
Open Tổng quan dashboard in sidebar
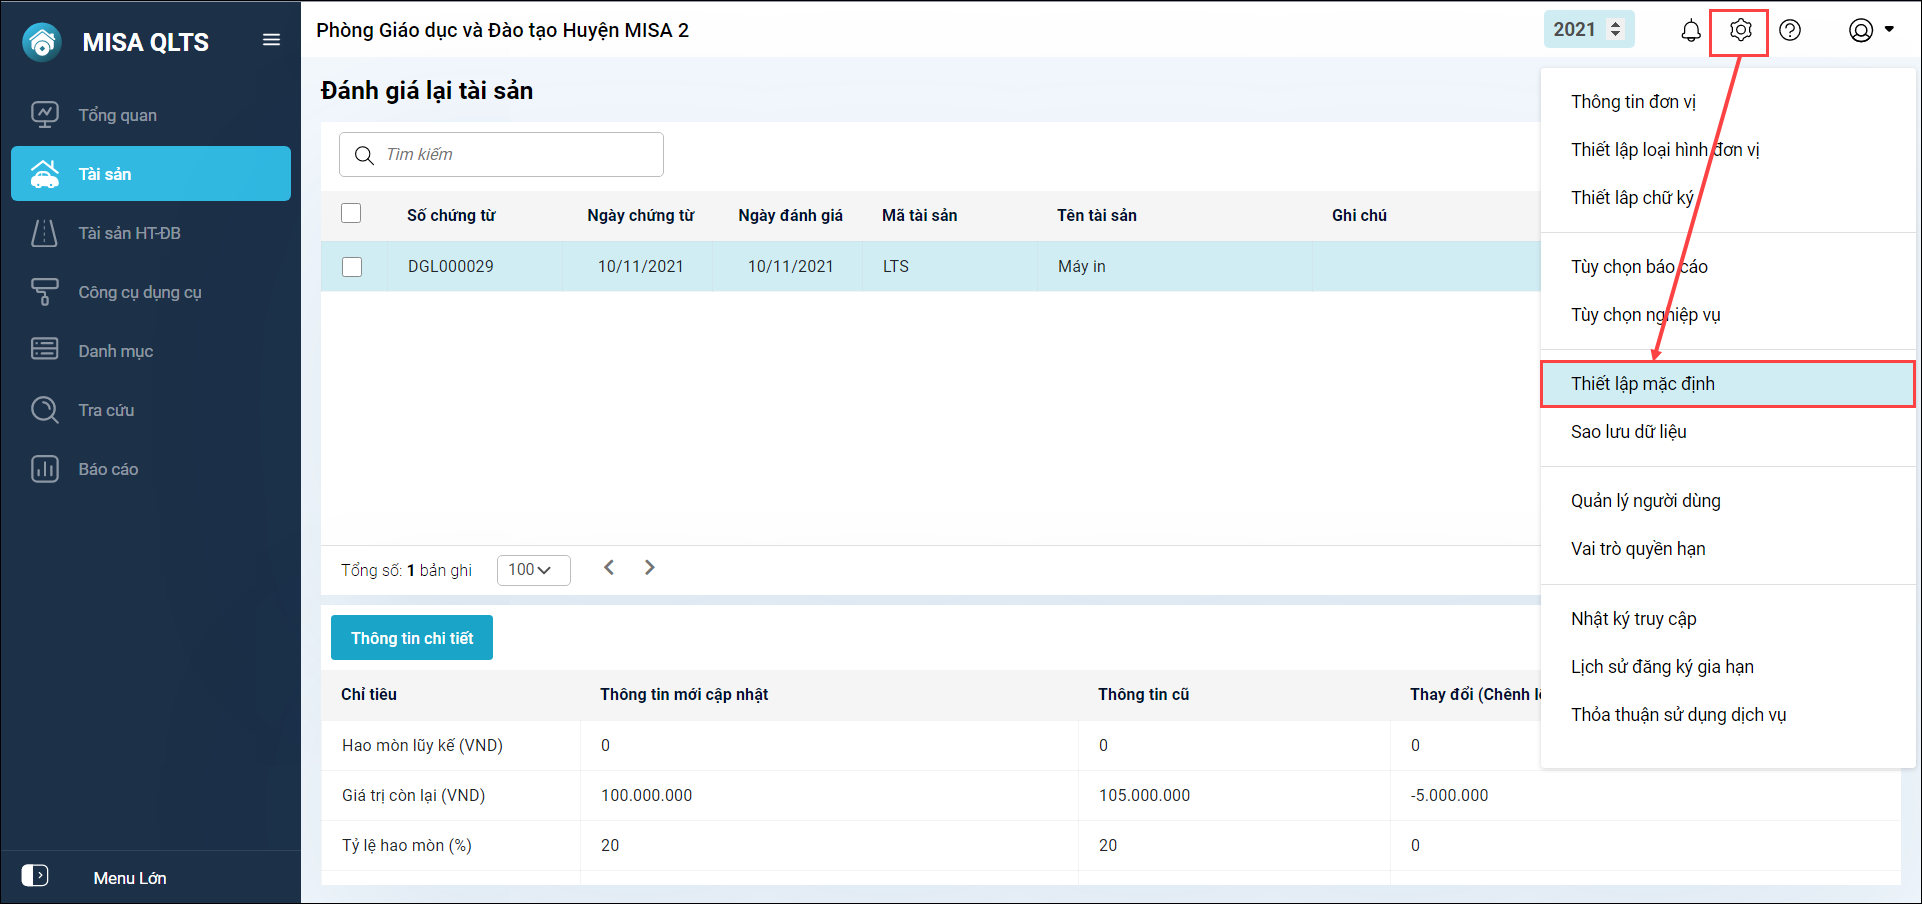point(117,115)
